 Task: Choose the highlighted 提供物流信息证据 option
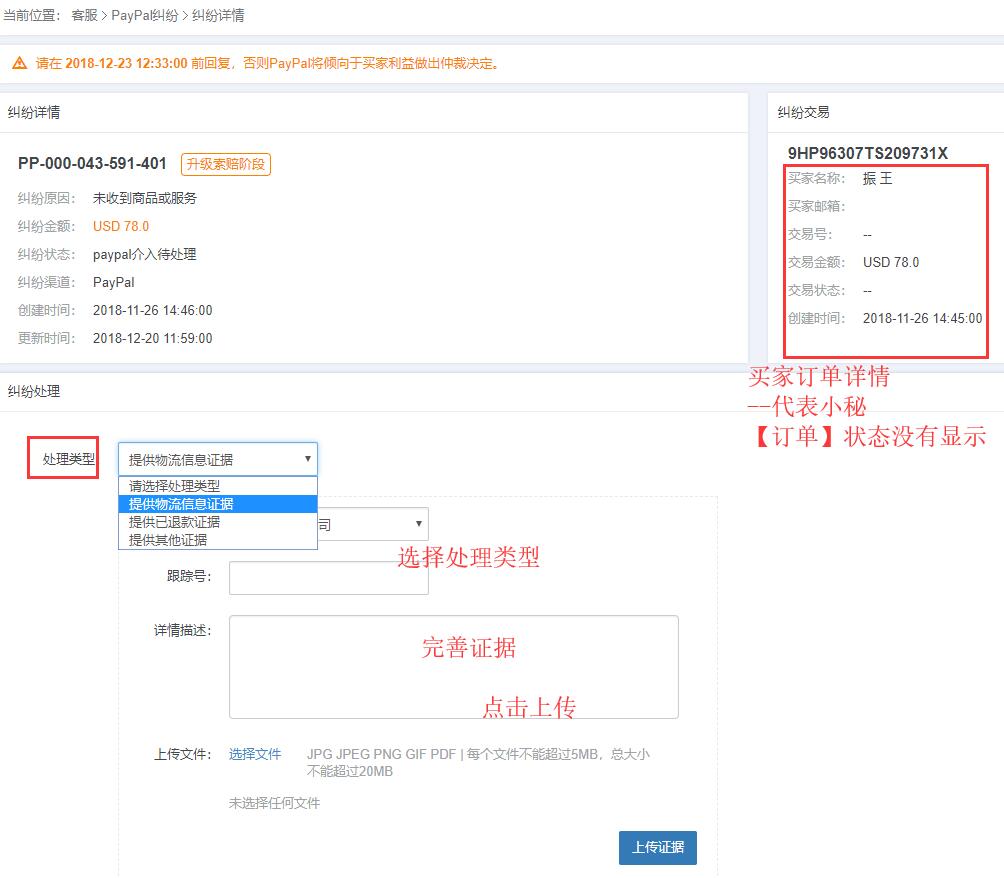[218, 504]
